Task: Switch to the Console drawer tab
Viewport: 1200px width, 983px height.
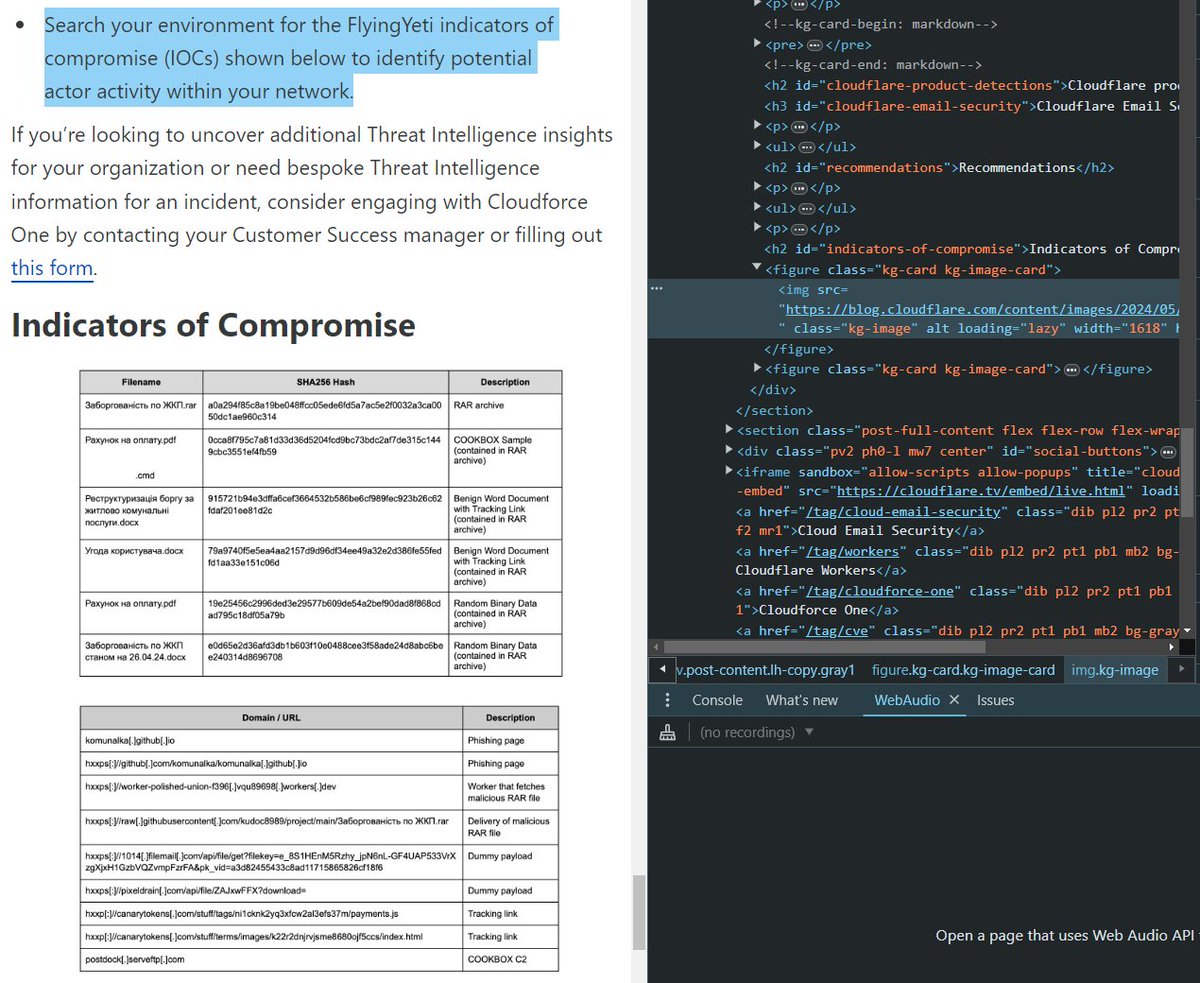Action: [717, 700]
